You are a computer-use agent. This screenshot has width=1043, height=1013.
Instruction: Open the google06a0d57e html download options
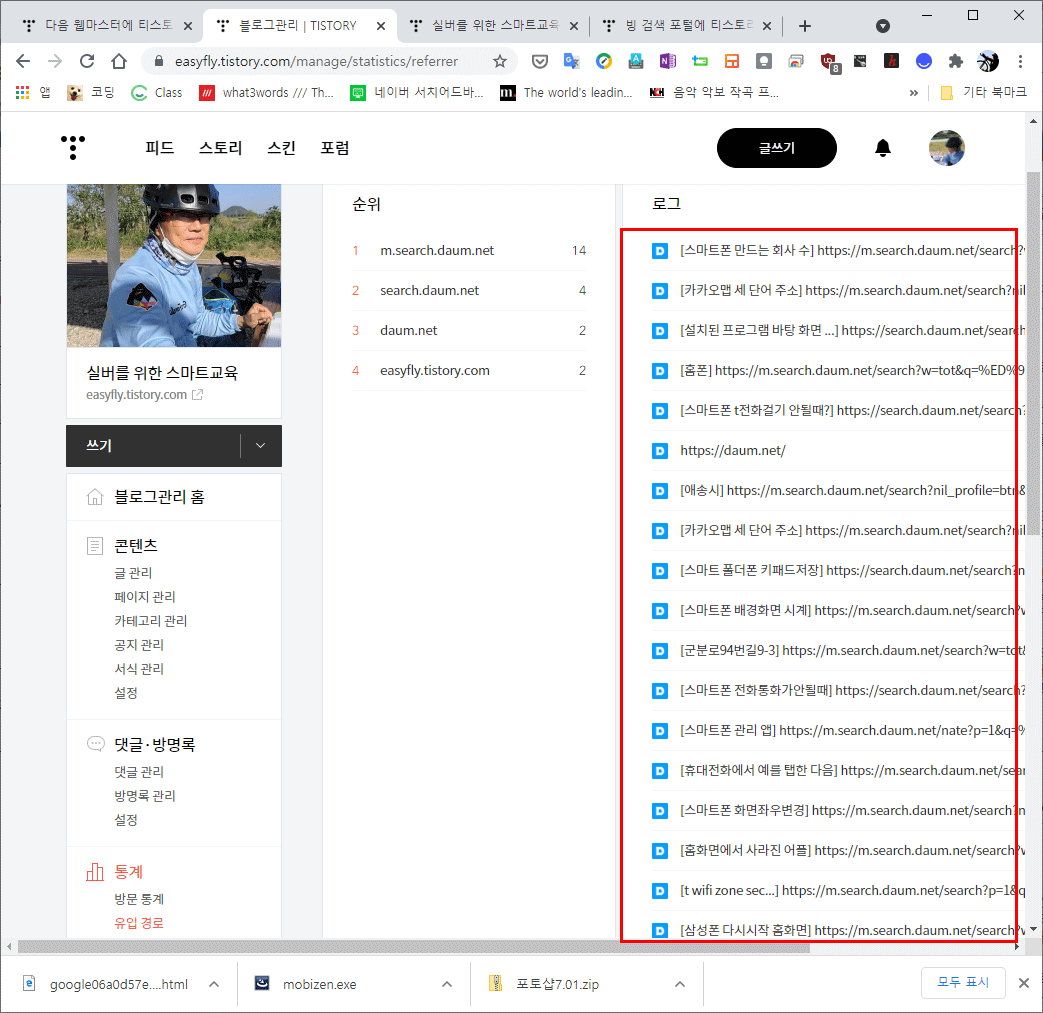[214, 984]
